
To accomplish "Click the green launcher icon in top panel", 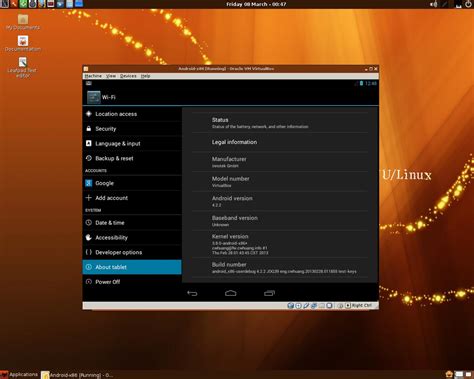I will coord(23,4).
